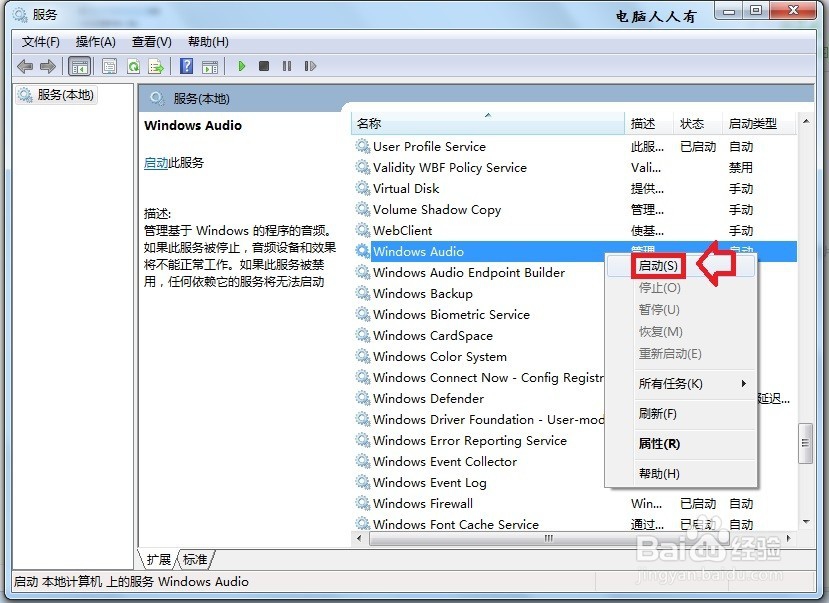Click the horizontal scrollbar thumb

[x=549, y=539]
